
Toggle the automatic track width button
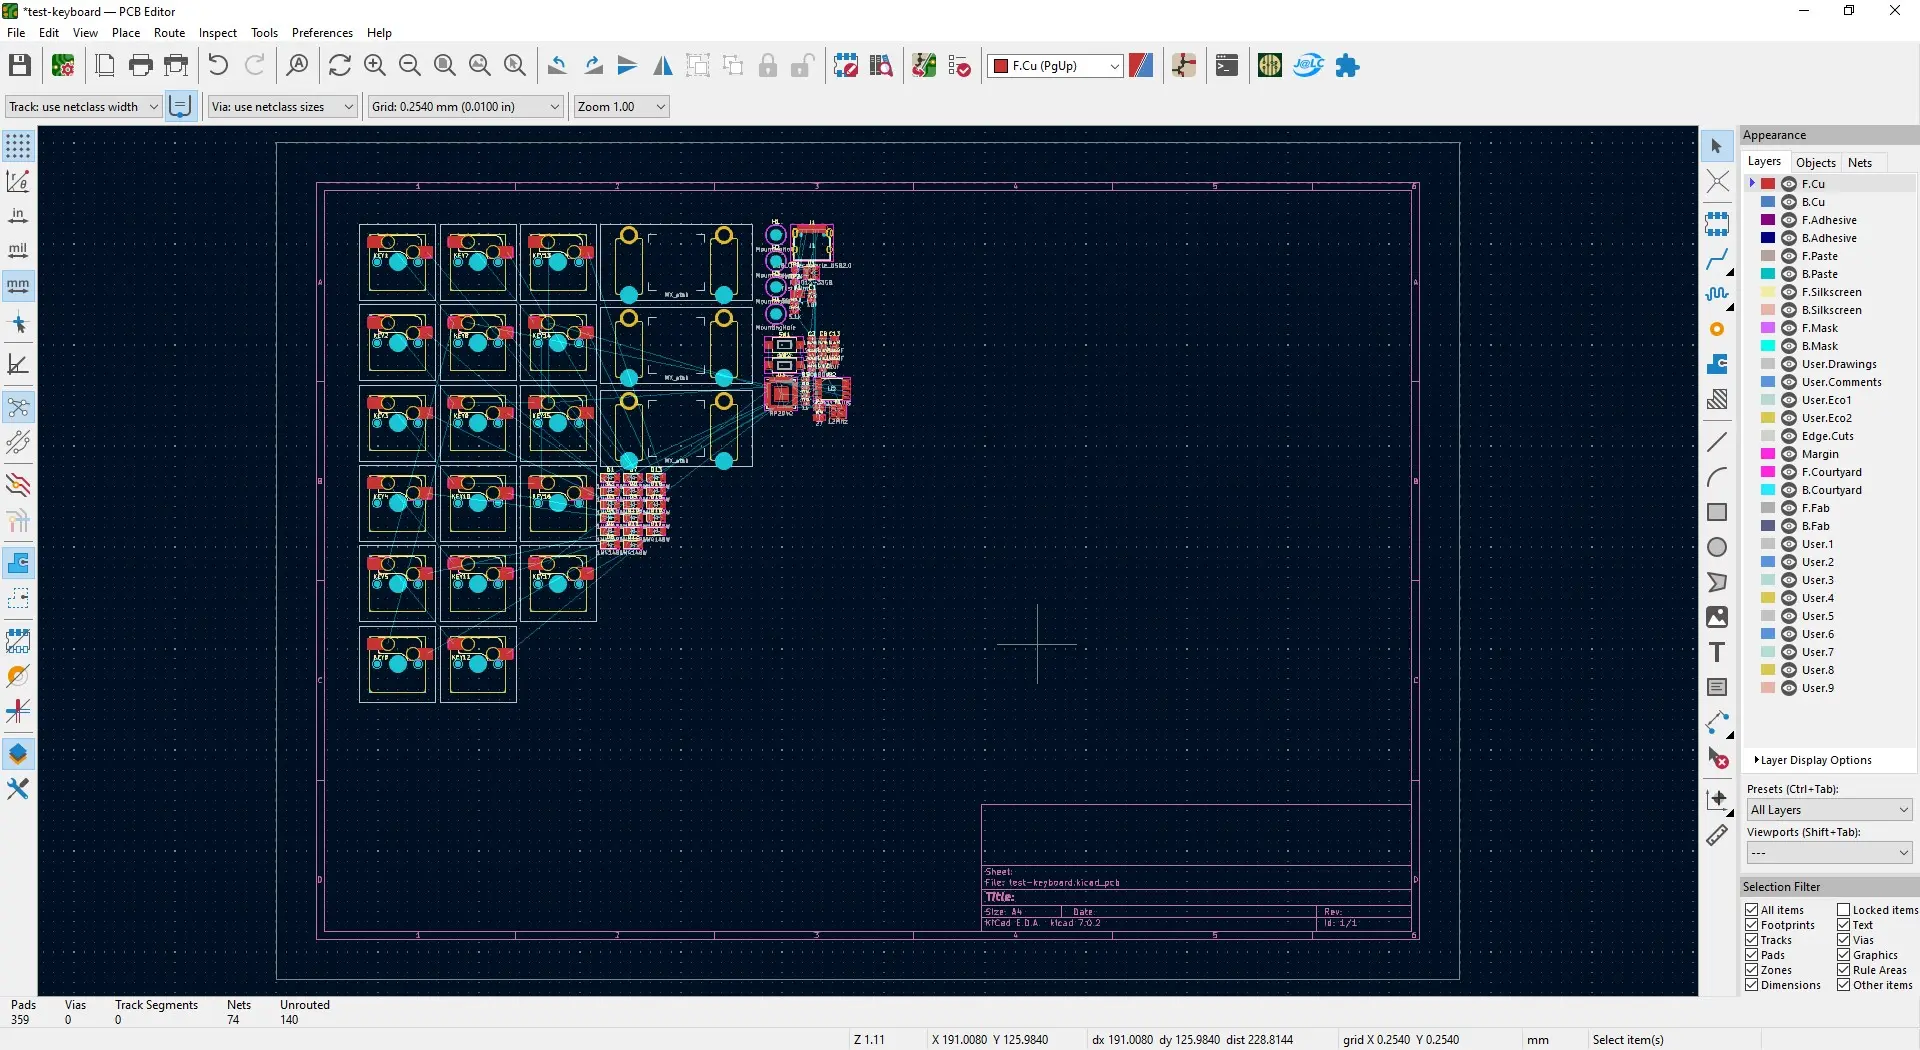[x=180, y=106]
